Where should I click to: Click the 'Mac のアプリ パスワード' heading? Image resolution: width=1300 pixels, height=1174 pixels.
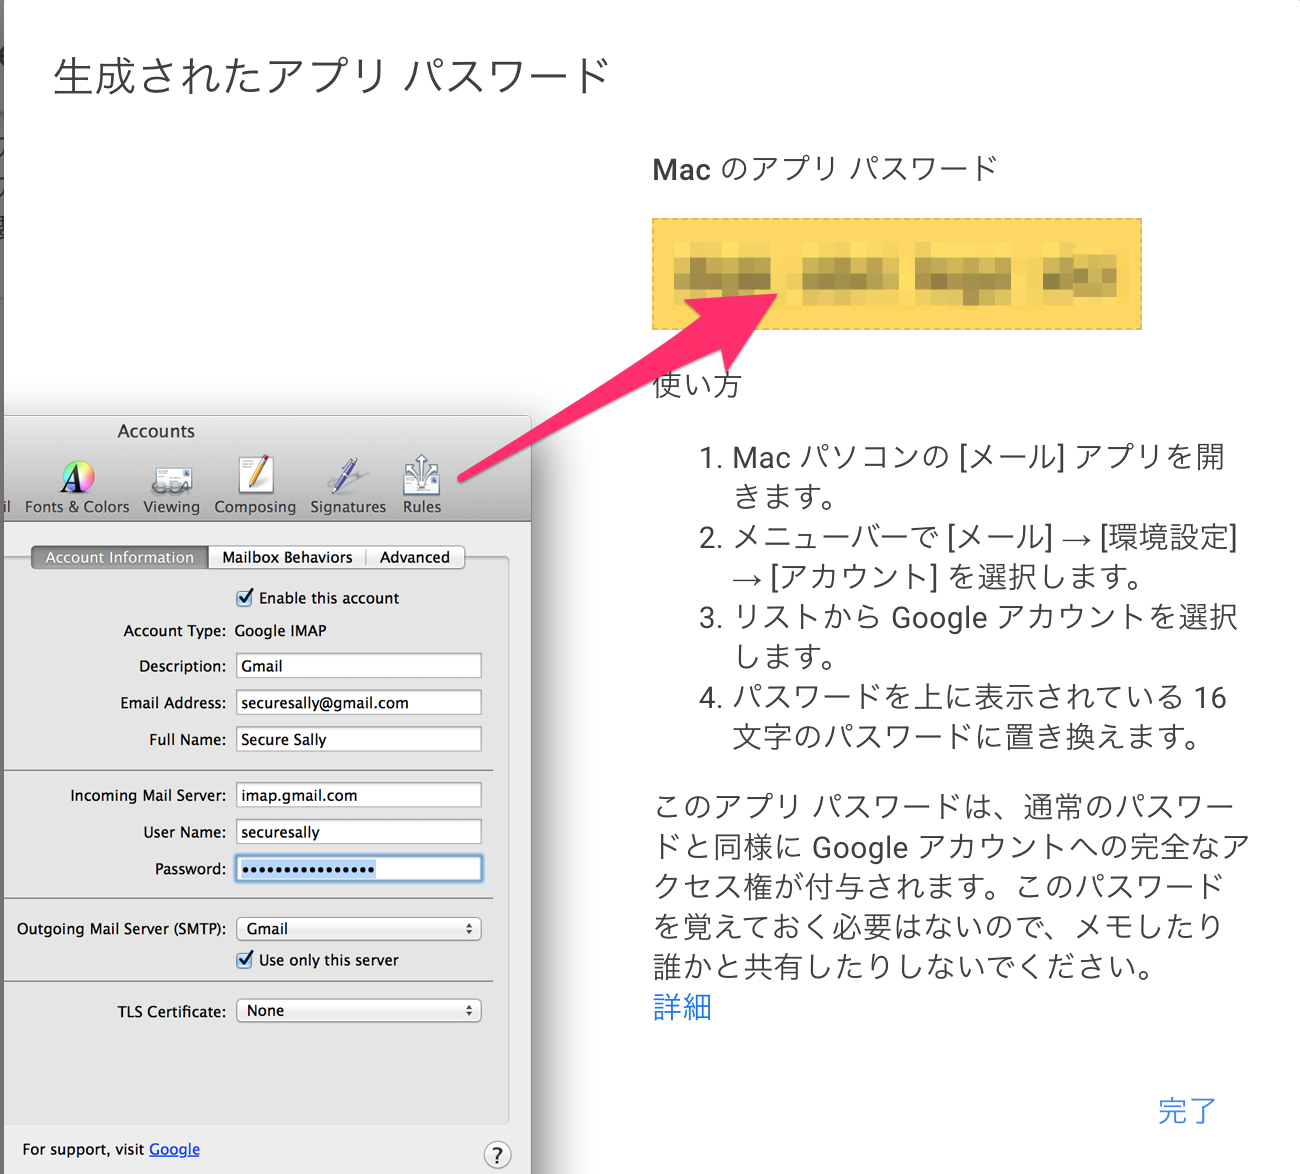[x=825, y=169]
